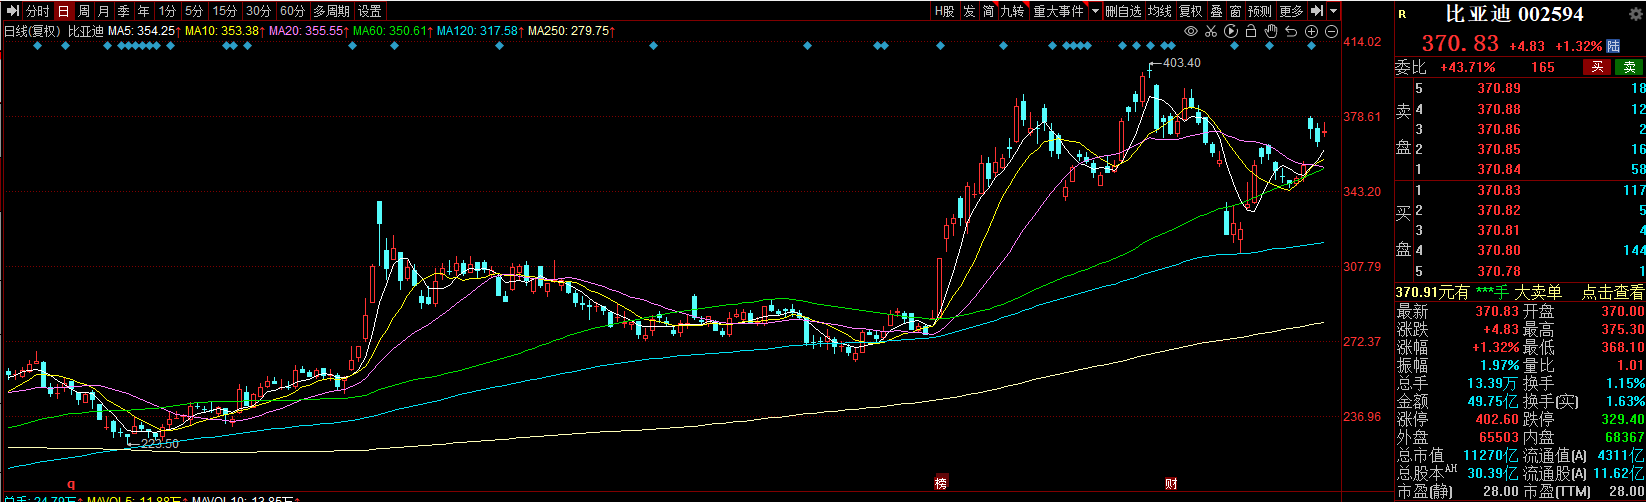Click the red 榜 marker on chart bottom
This screenshot has height=502, width=1646.
click(x=940, y=483)
